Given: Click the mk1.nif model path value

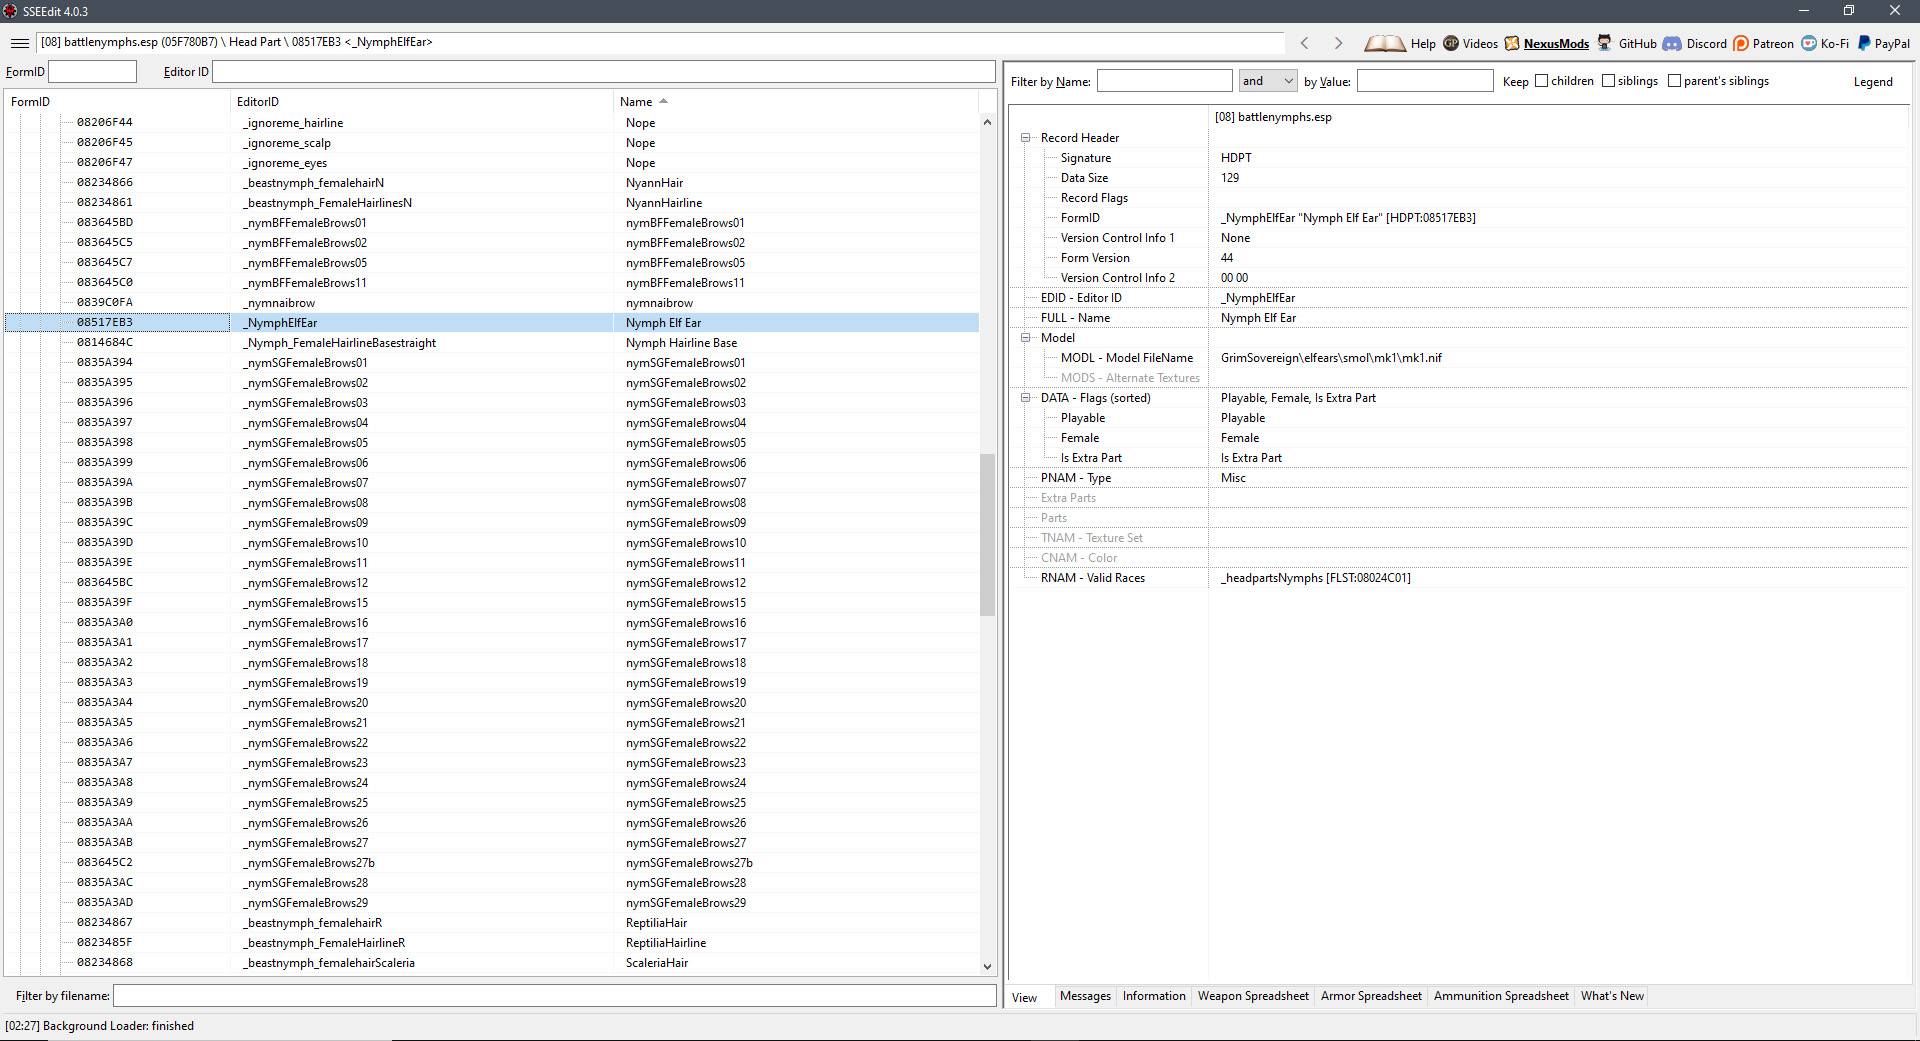Looking at the screenshot, I should click(1331, 358).
